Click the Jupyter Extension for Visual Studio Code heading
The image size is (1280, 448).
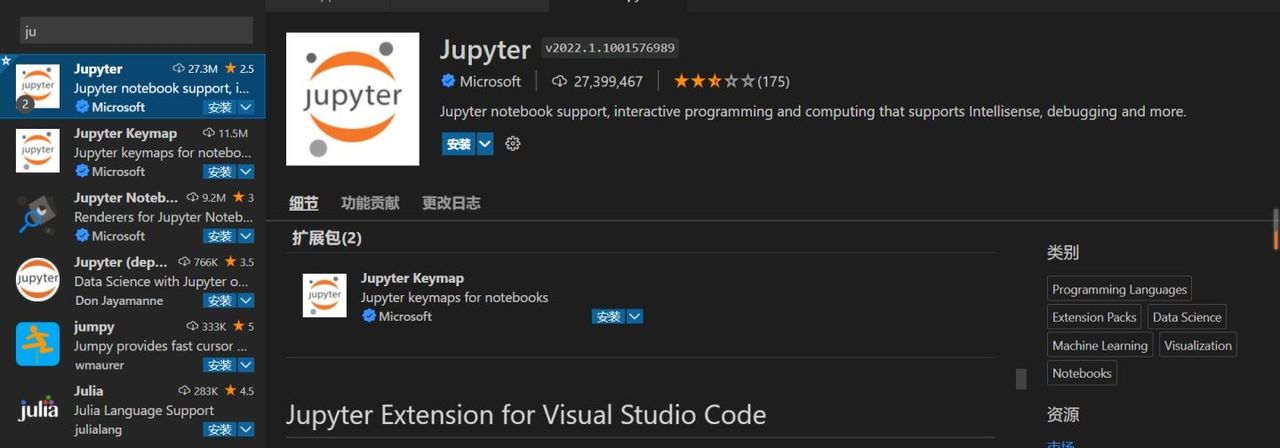click(x=526, y=415)
